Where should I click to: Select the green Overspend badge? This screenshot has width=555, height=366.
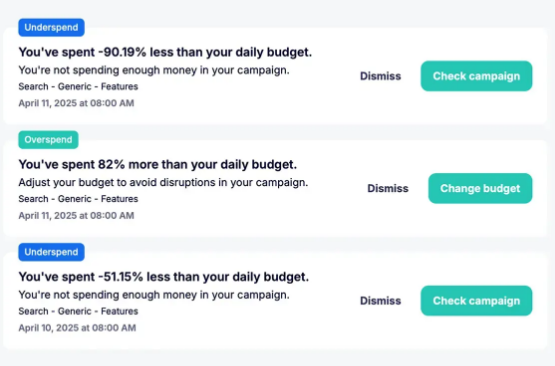pos(48,140)
